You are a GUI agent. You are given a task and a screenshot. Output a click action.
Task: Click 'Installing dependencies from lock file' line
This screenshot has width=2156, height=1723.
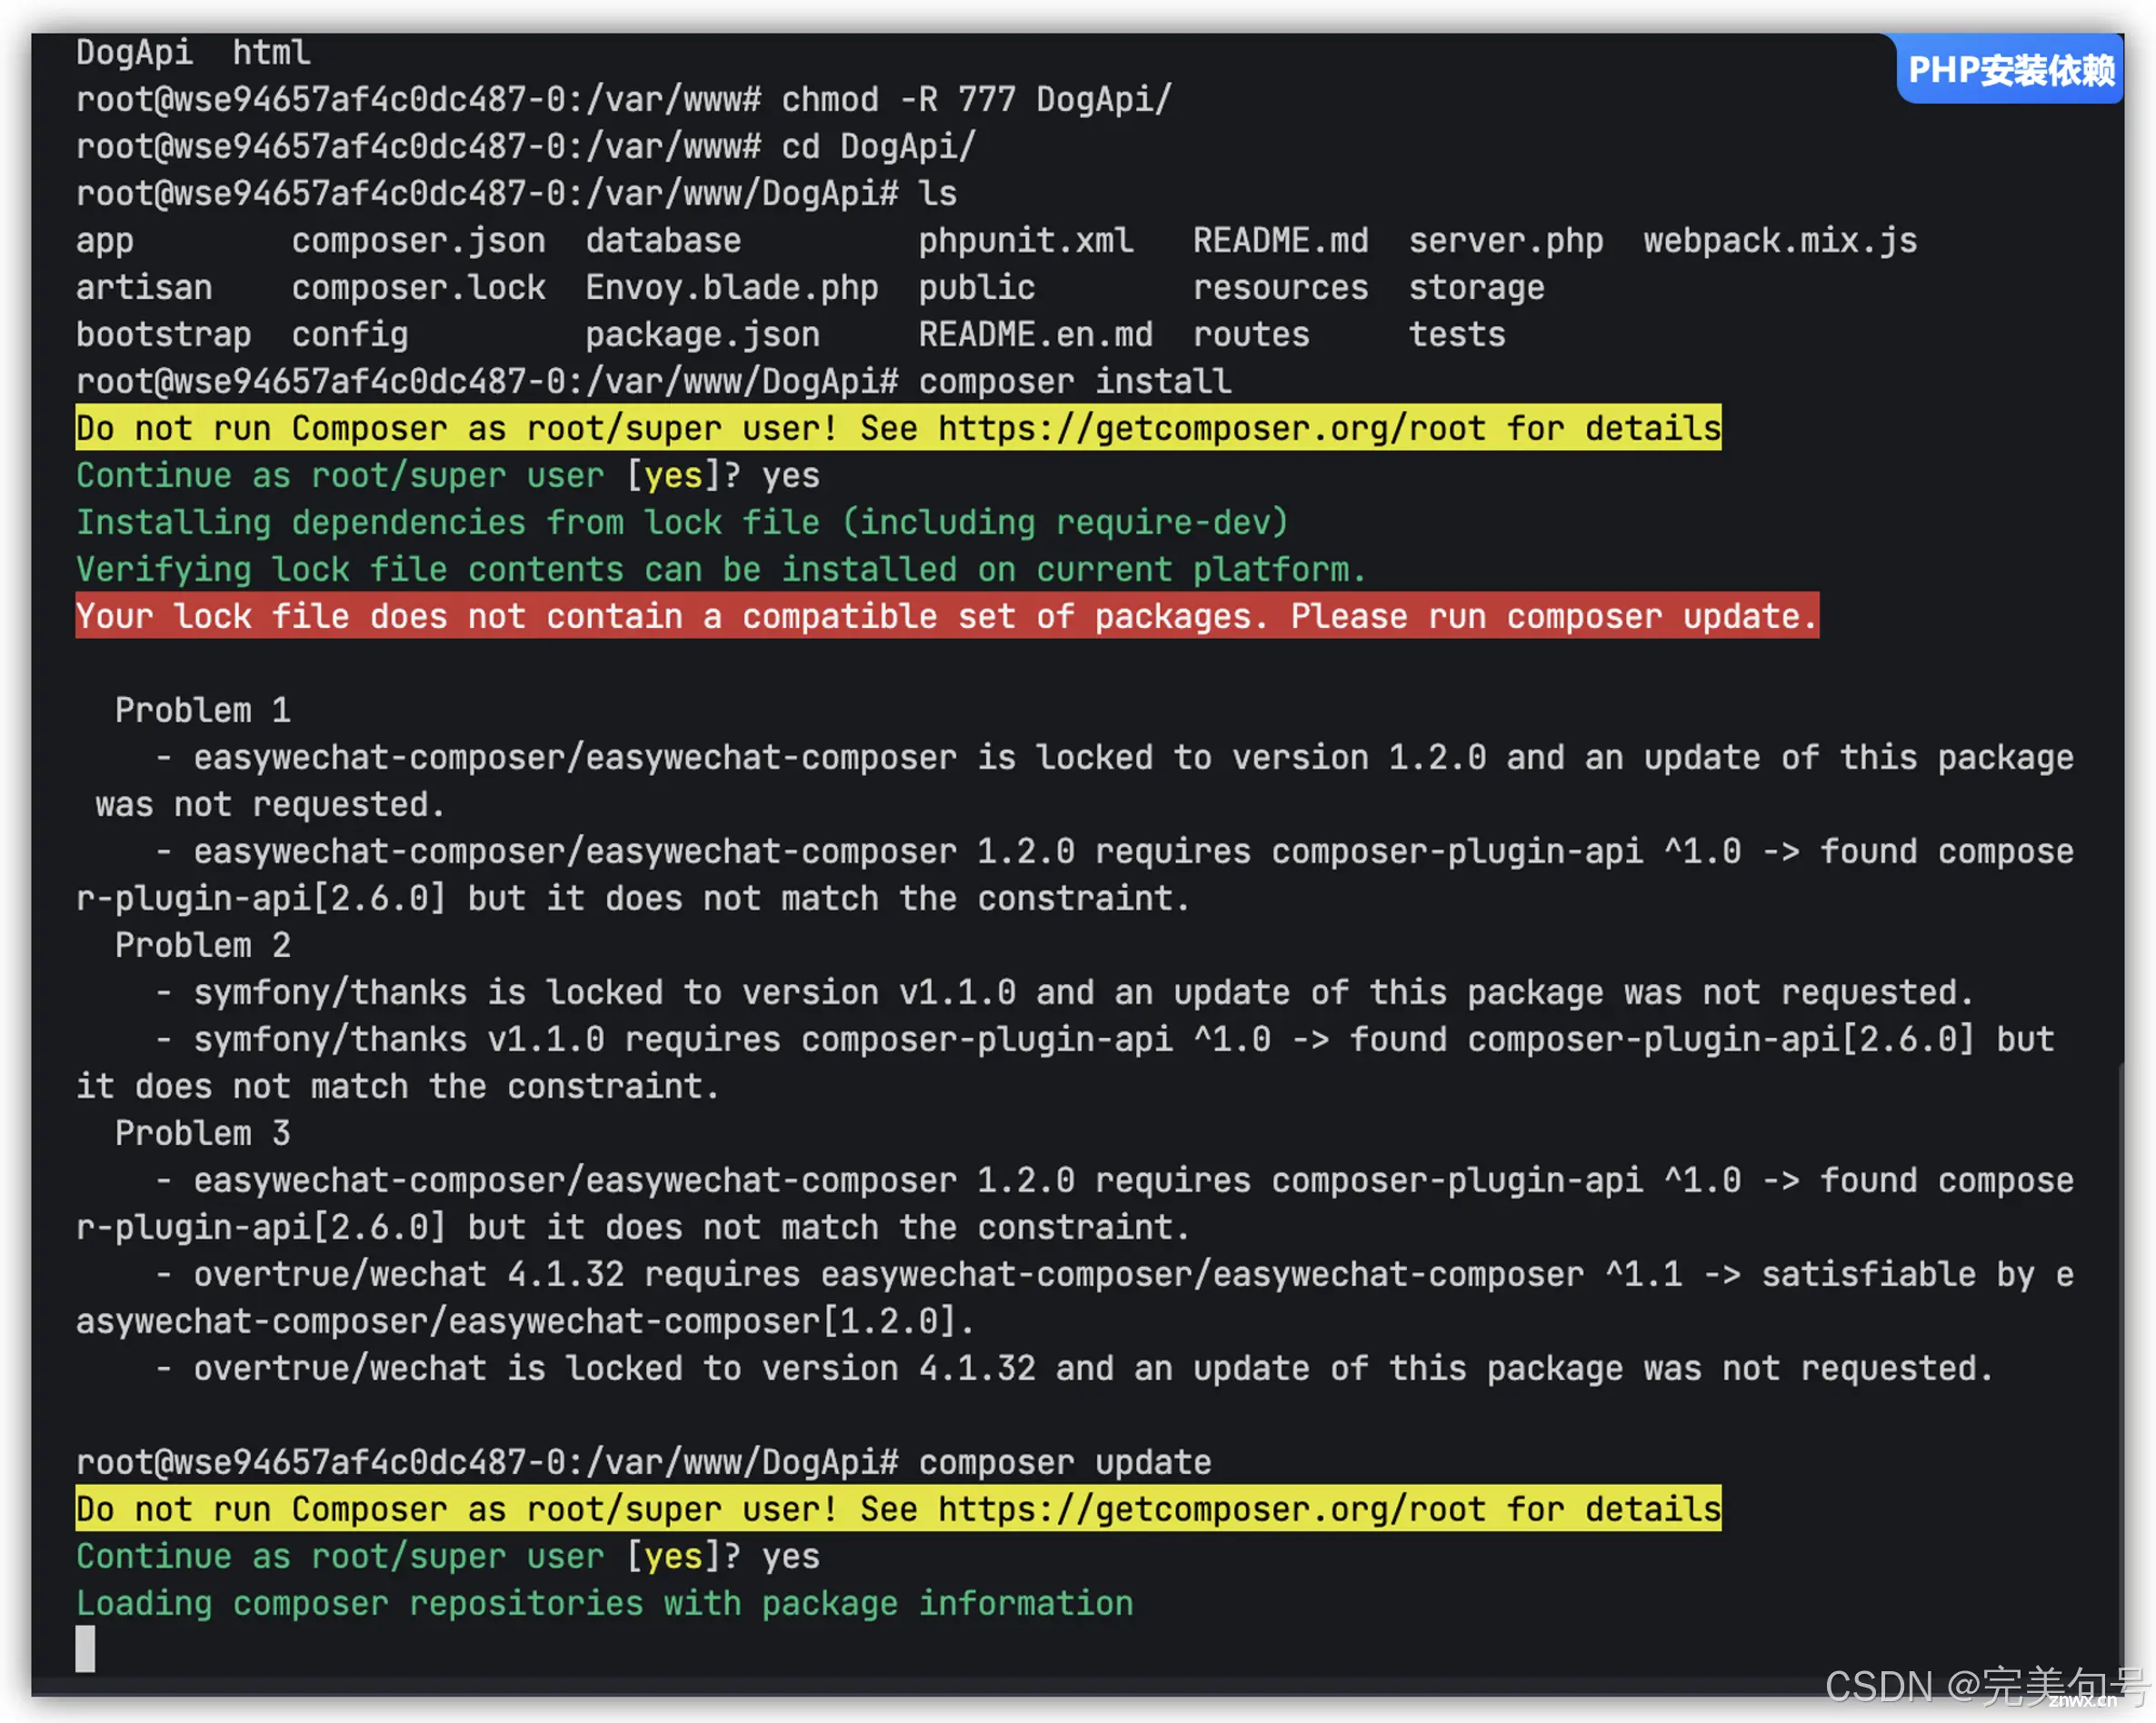pos(683,523)
